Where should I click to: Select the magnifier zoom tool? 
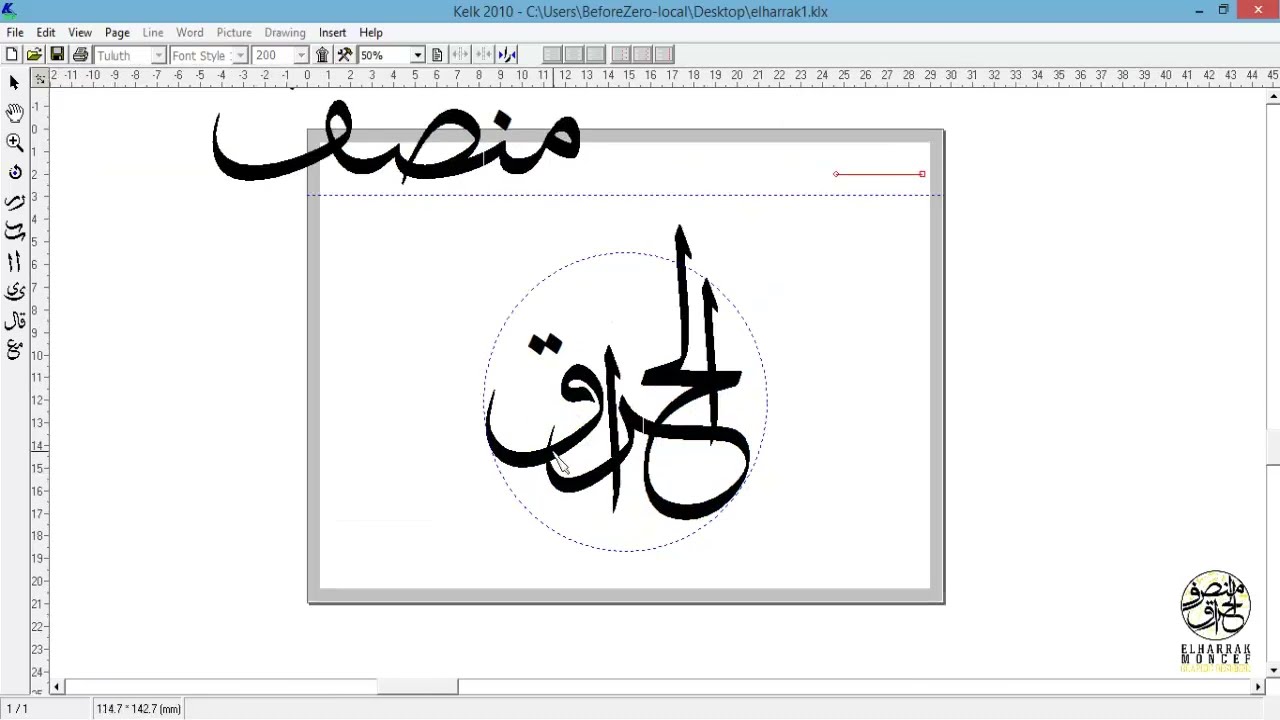point(14,143)
